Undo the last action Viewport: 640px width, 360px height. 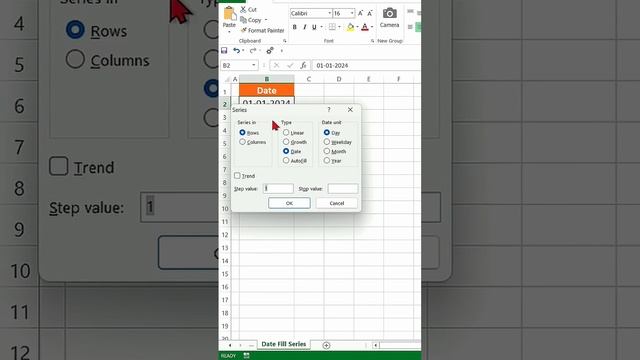[236, 51]
